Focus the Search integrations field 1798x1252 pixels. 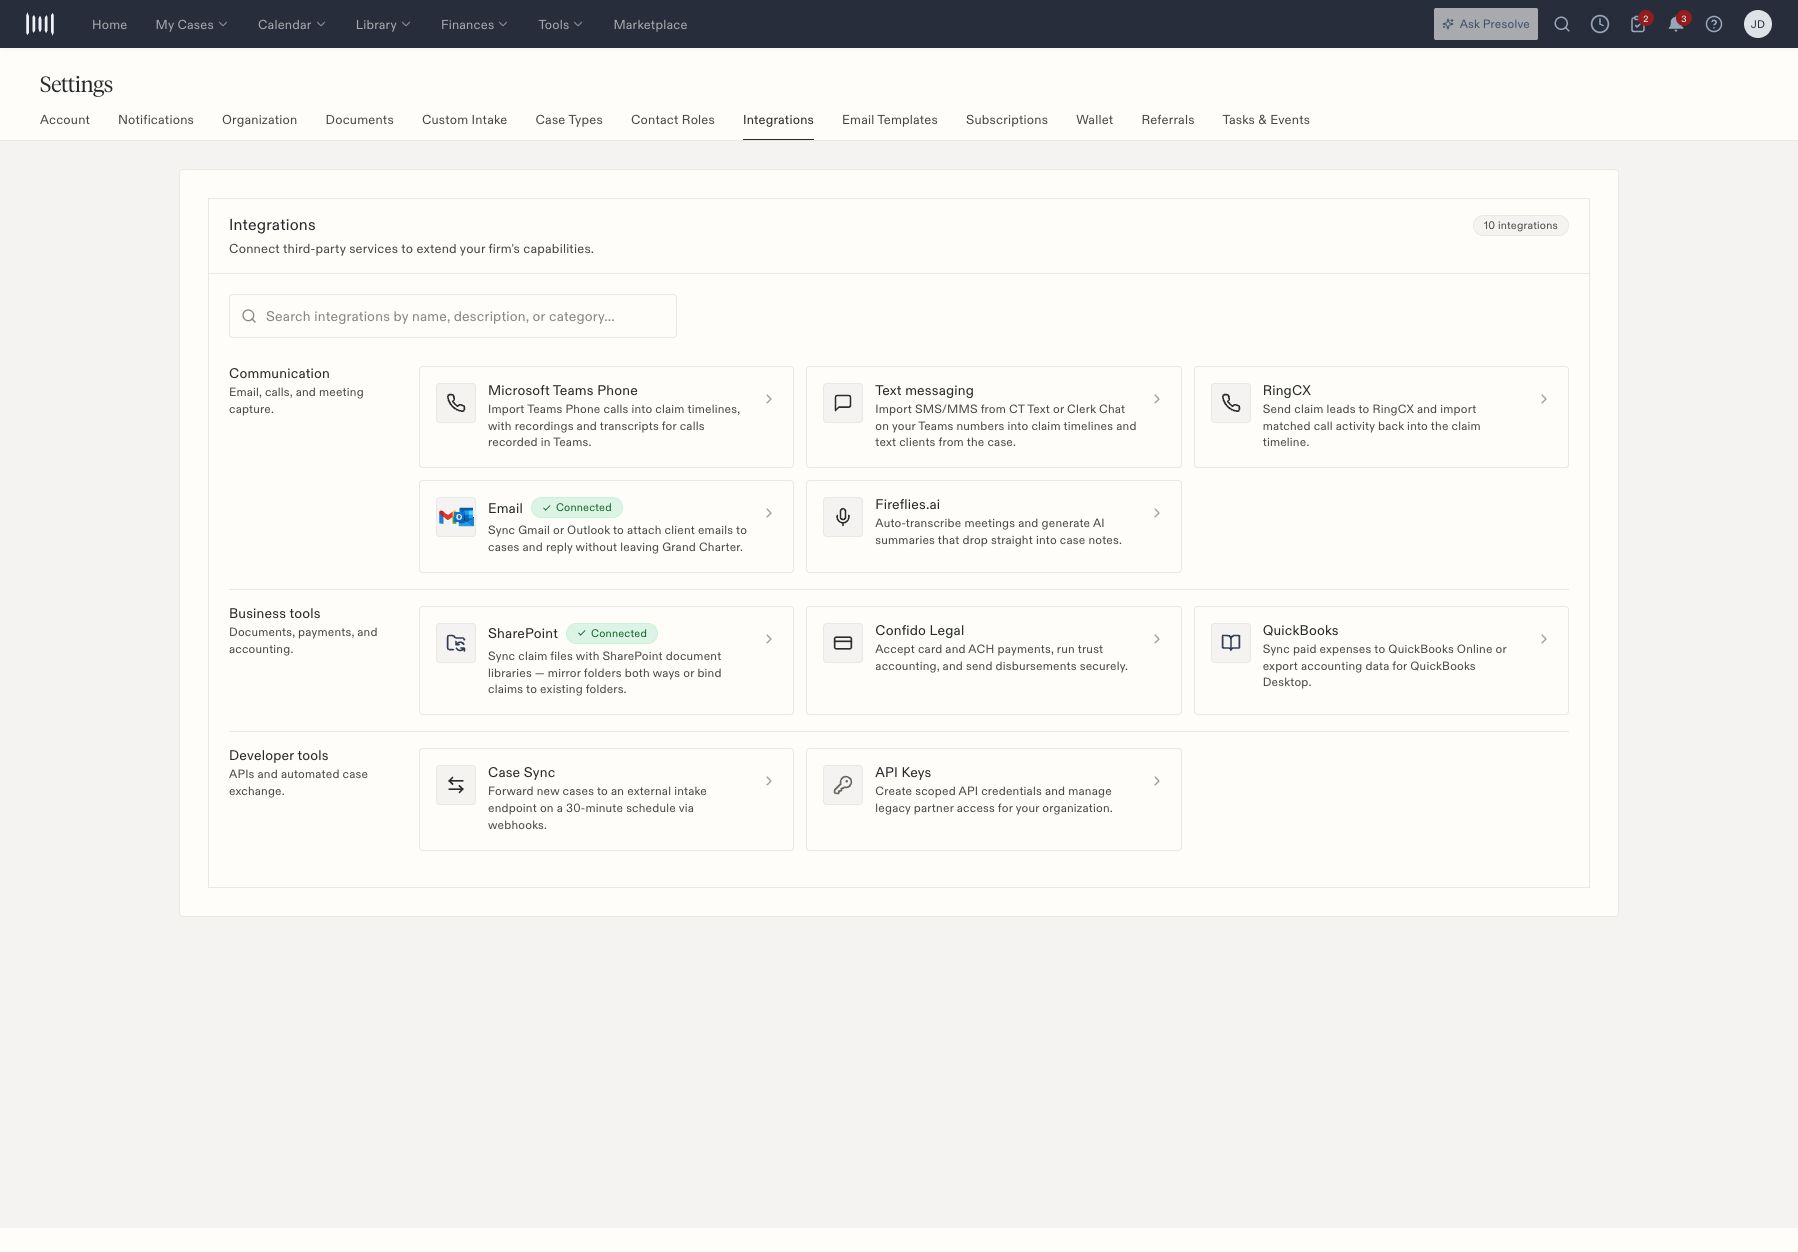(453, 316)
